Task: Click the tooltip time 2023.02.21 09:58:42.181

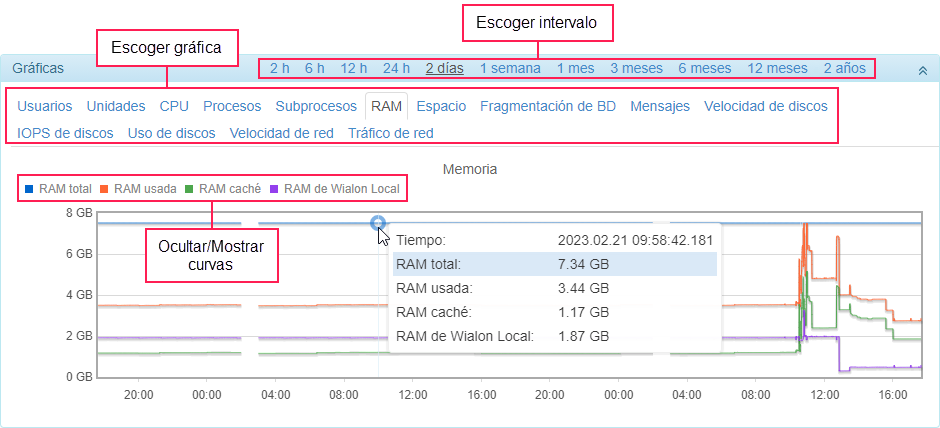Action: (635, 240)
